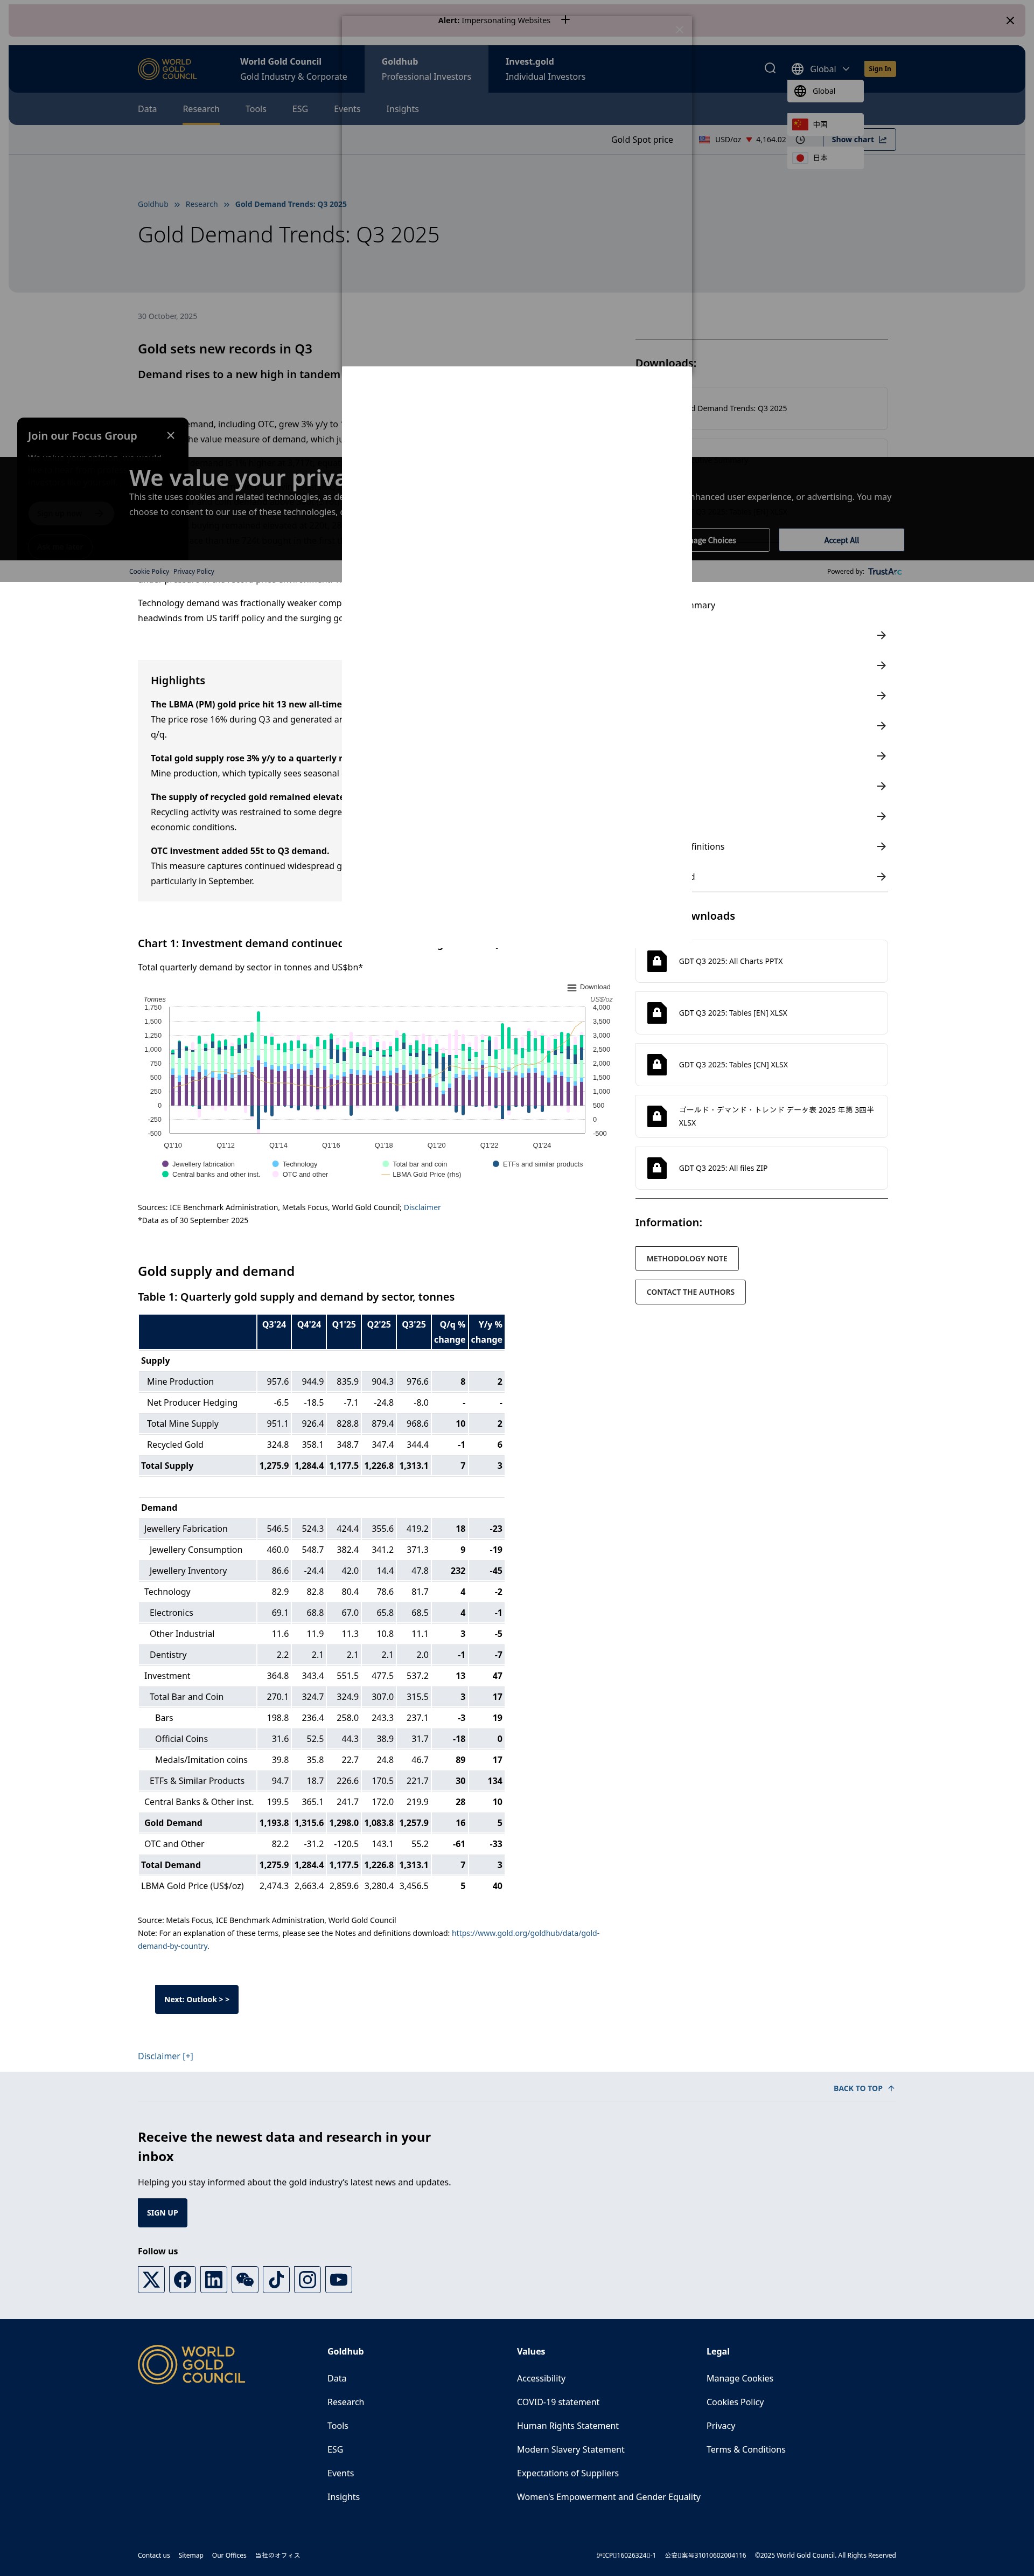The height and width of the screenshot is (2576, 1034).
Task: Open the Data menu in top navigation
Action: [x=147, y=109]
